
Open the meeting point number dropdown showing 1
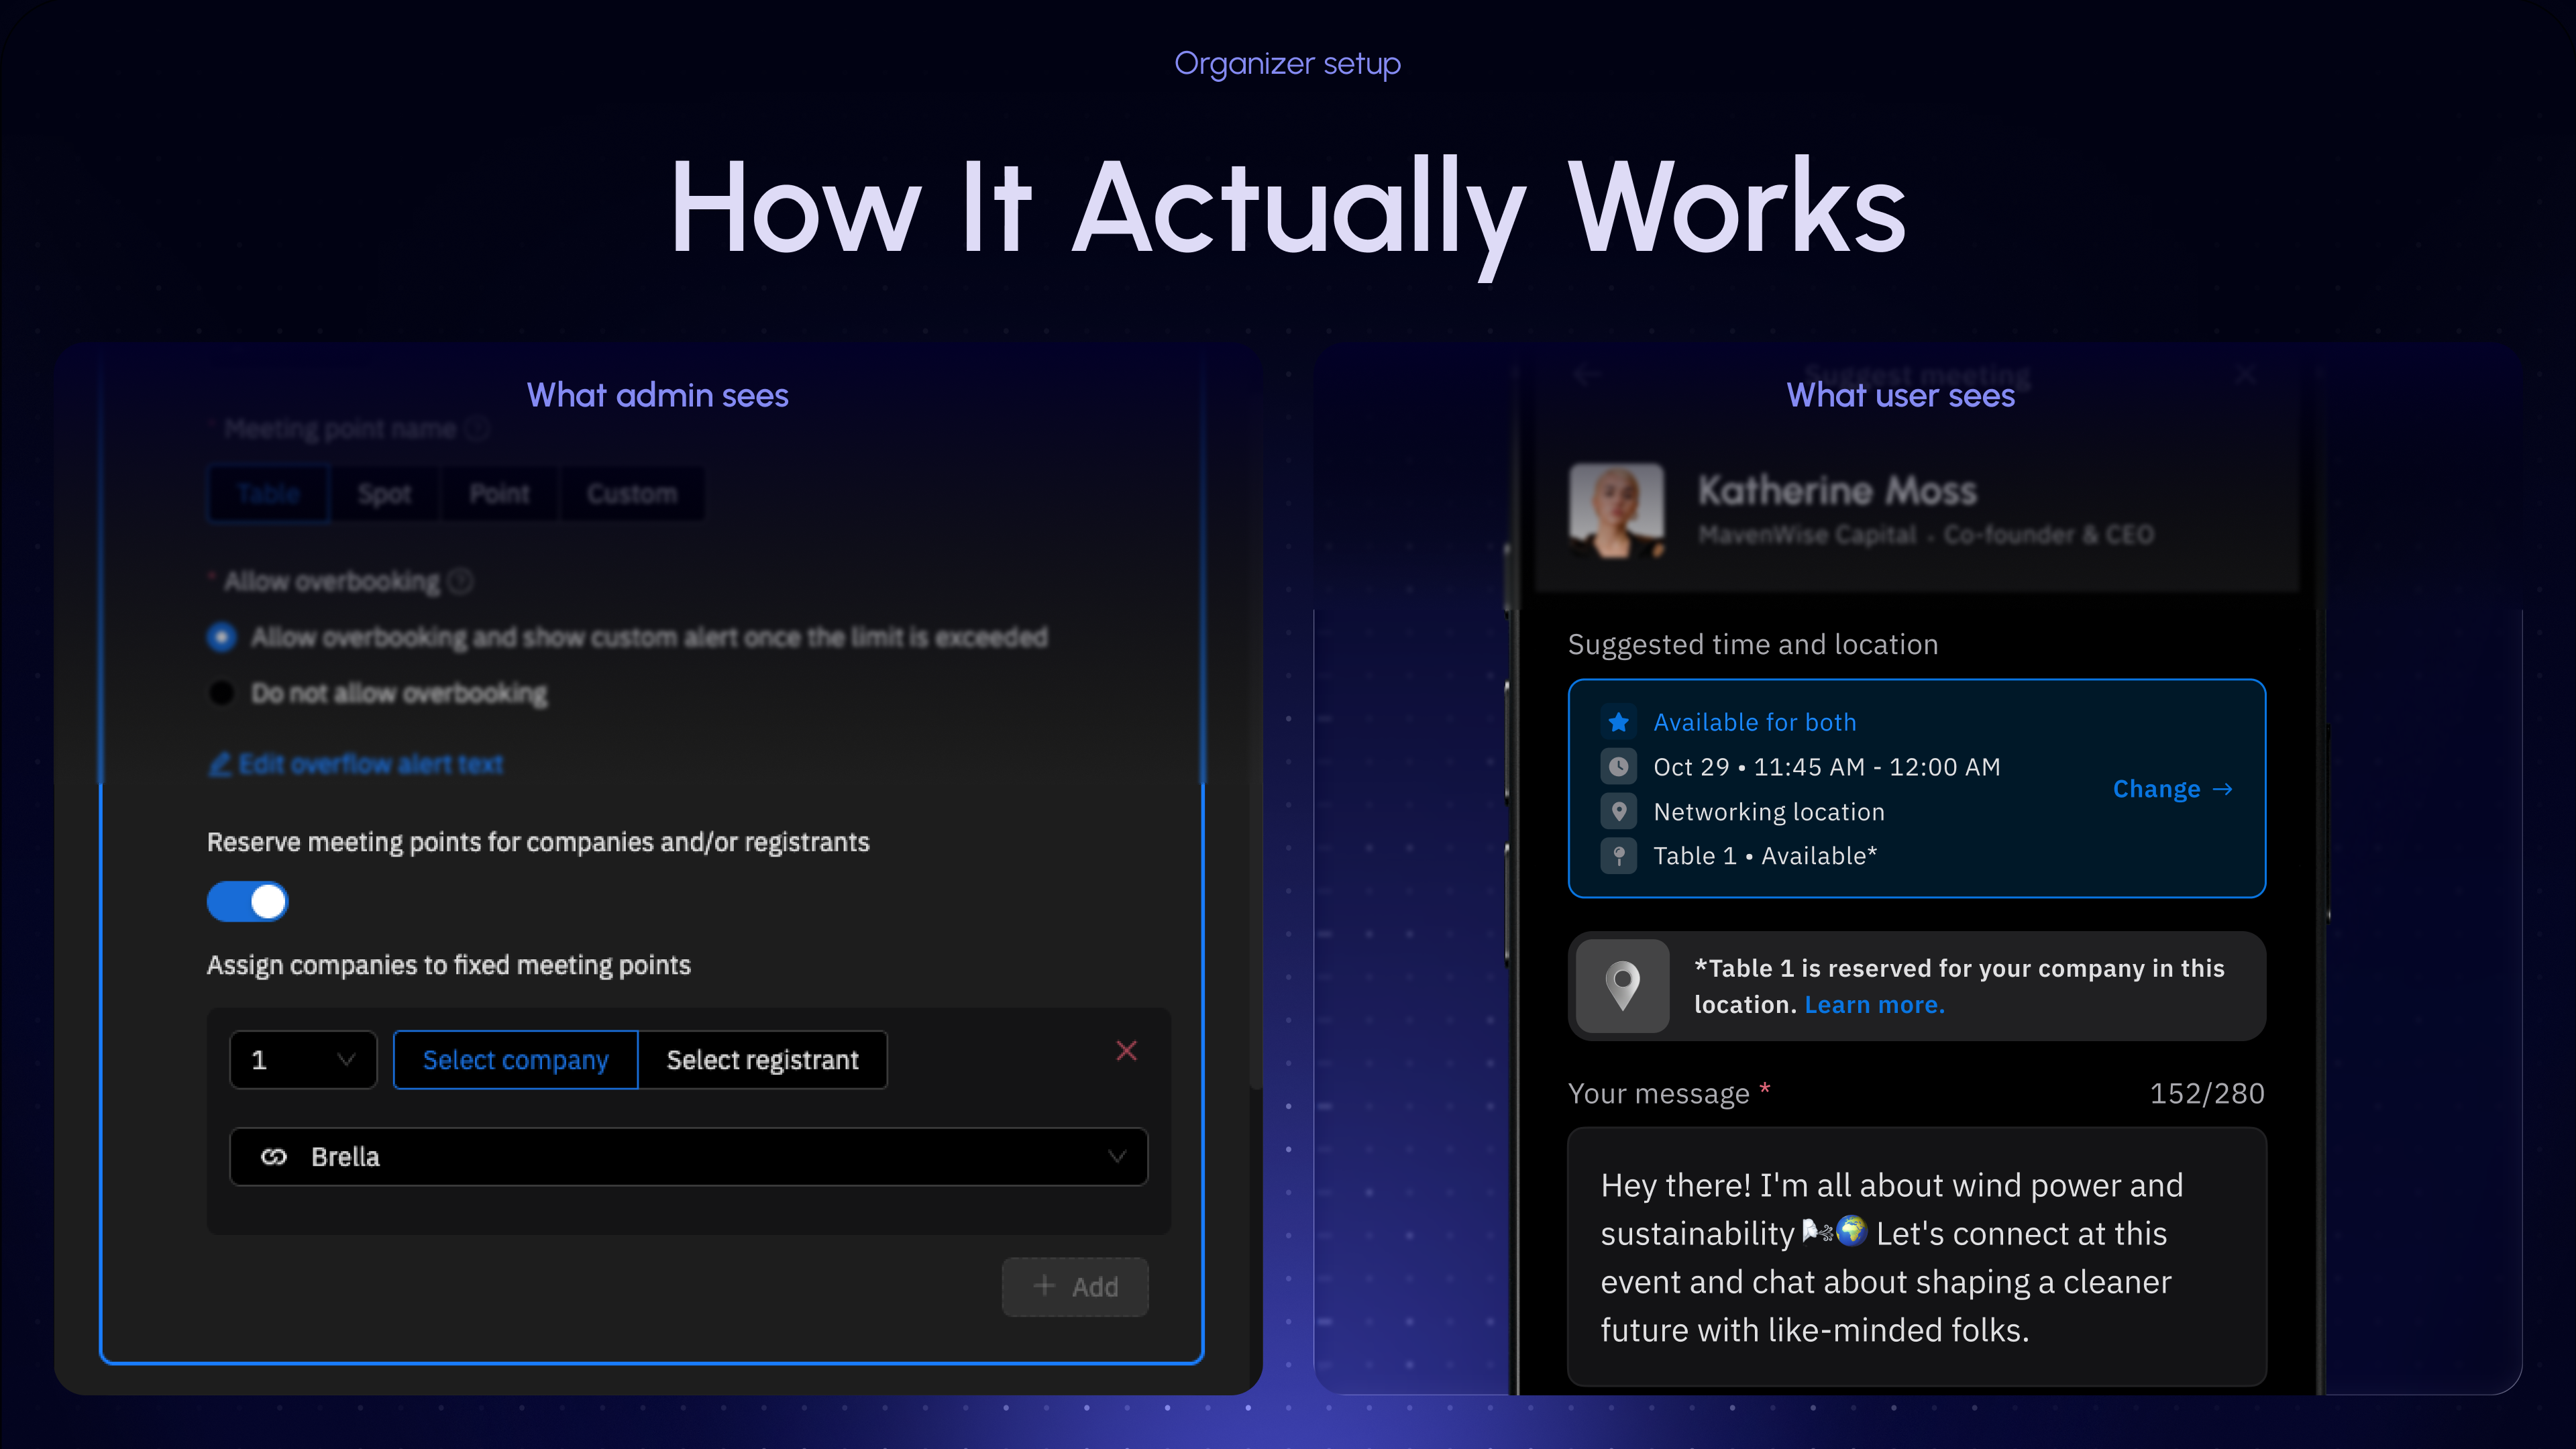click(x=303, y=1060)
